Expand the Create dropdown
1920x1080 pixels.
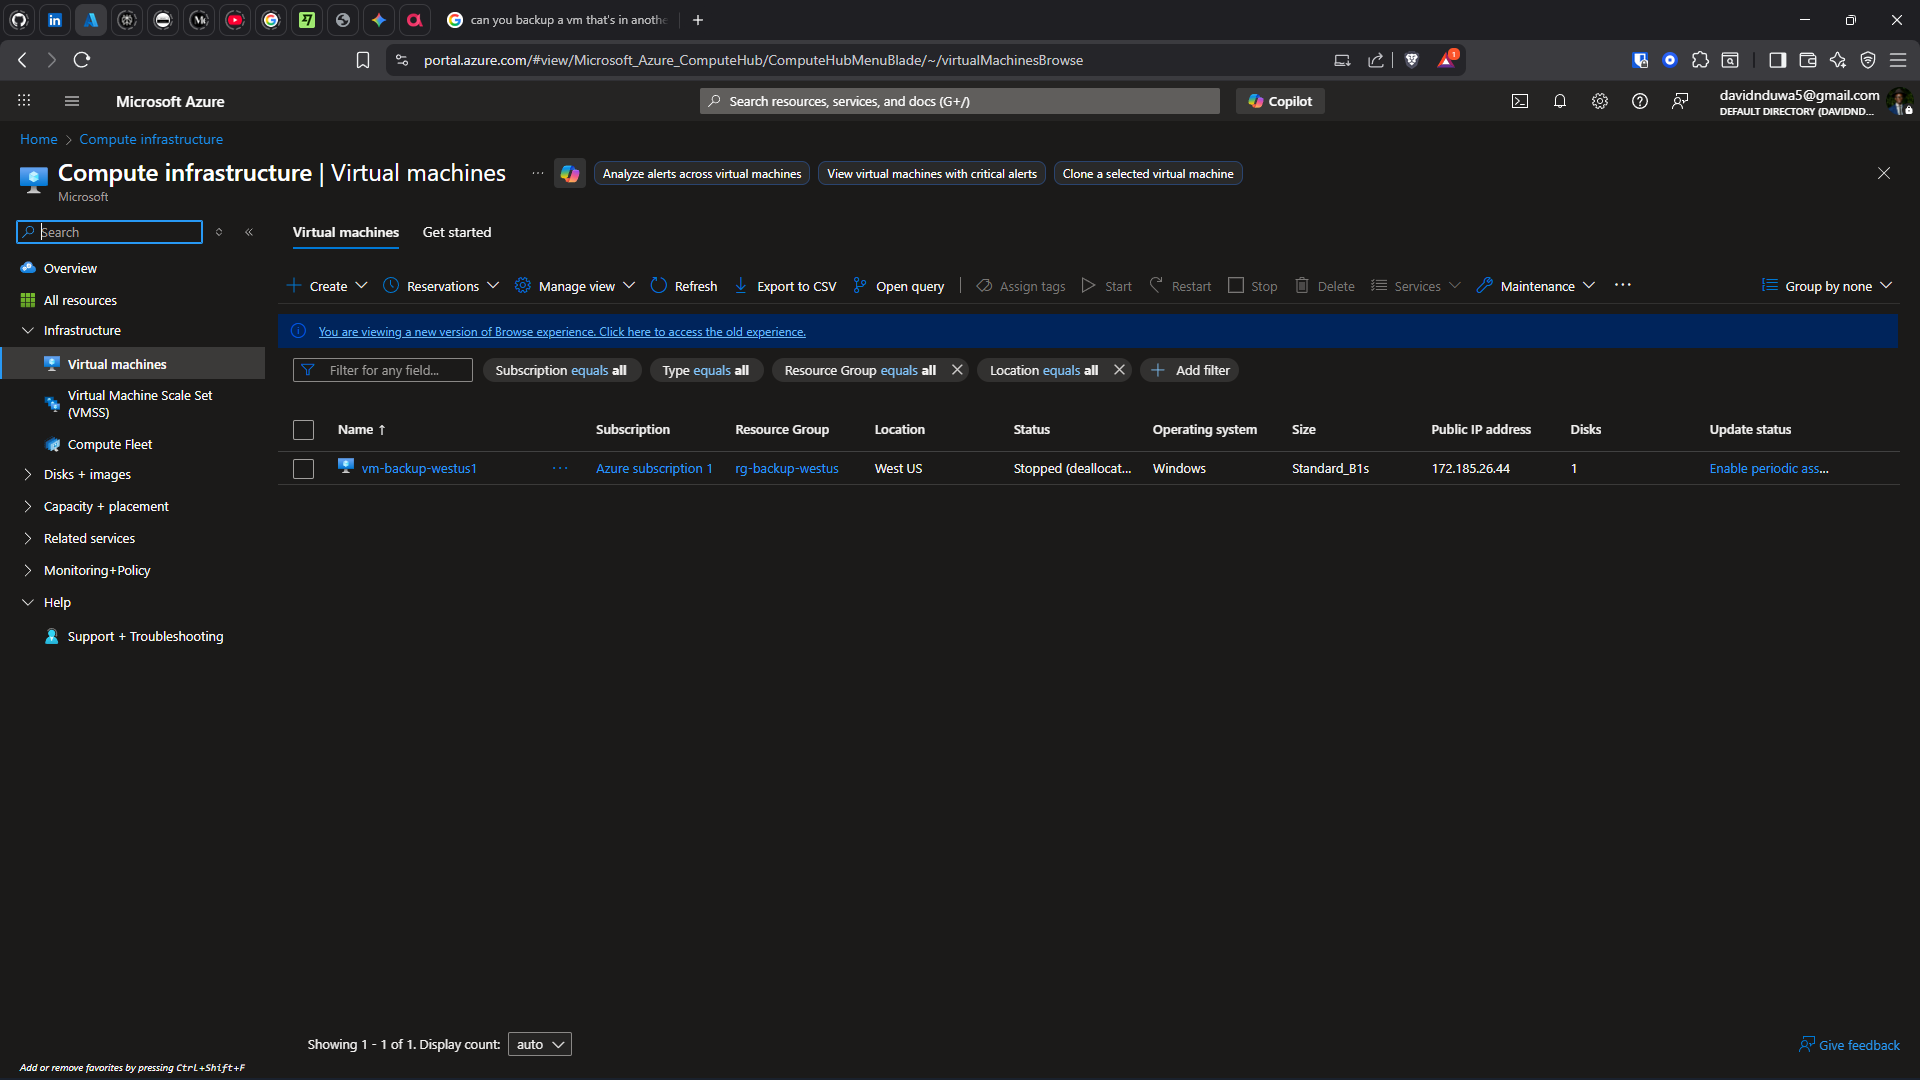[328, 286]
